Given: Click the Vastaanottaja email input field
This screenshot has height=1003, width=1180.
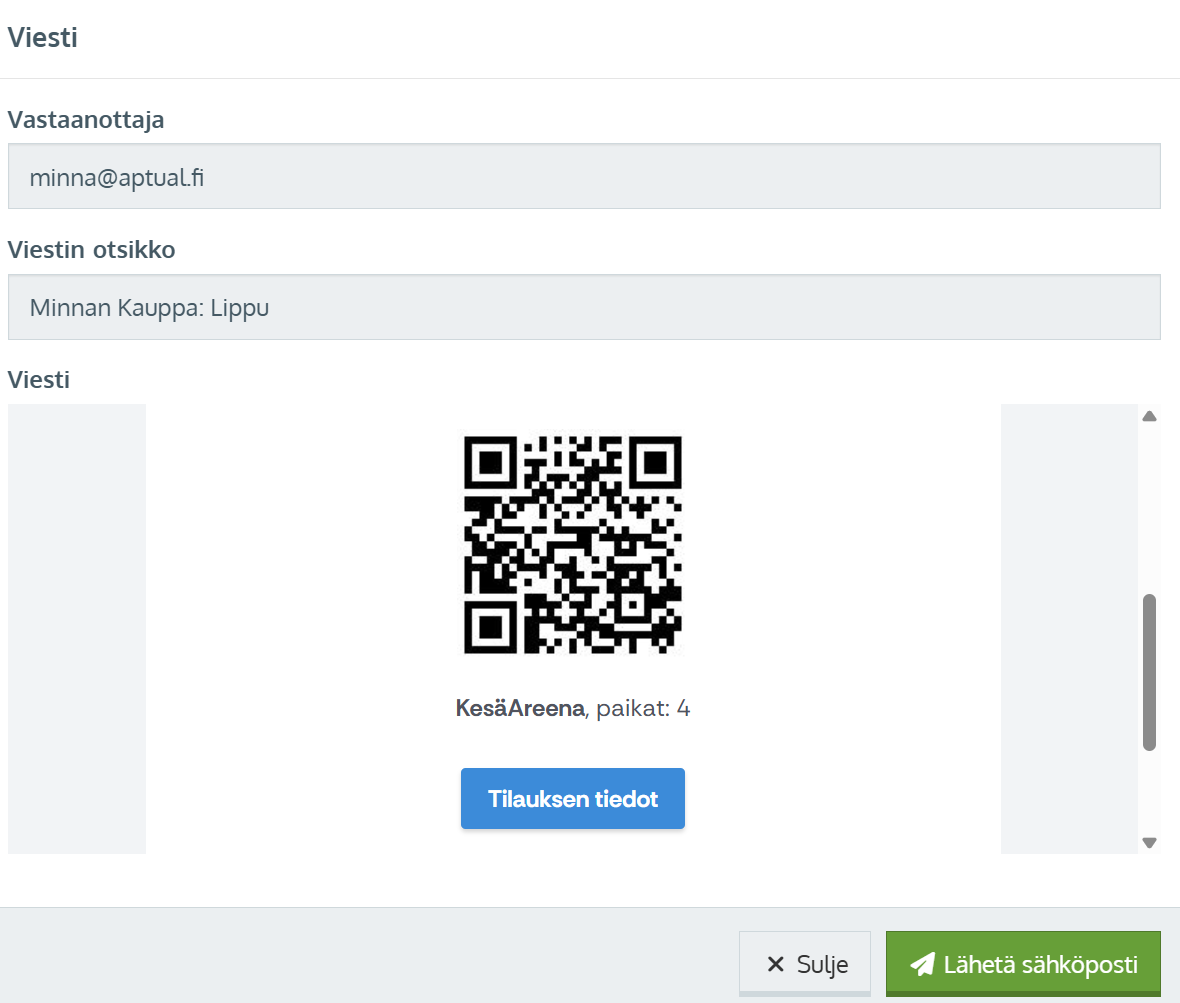Looking at the screenshot, I should point(584,176).
